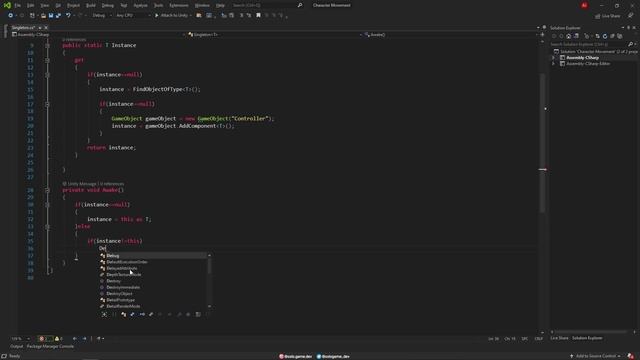Open the Awake() member navigation dropdown
The image size is (640, 360).
pyautogui.click(x=451, y=35)
